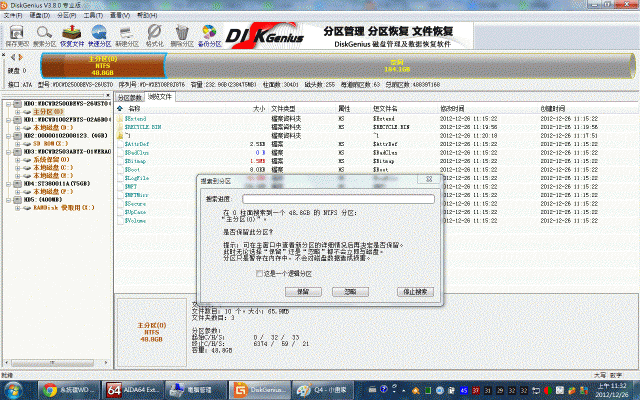The height and width of the screenshot is (400, 640).
Task: Switch to the Partition Parameters (分区参数) tab
Action: 129,98
